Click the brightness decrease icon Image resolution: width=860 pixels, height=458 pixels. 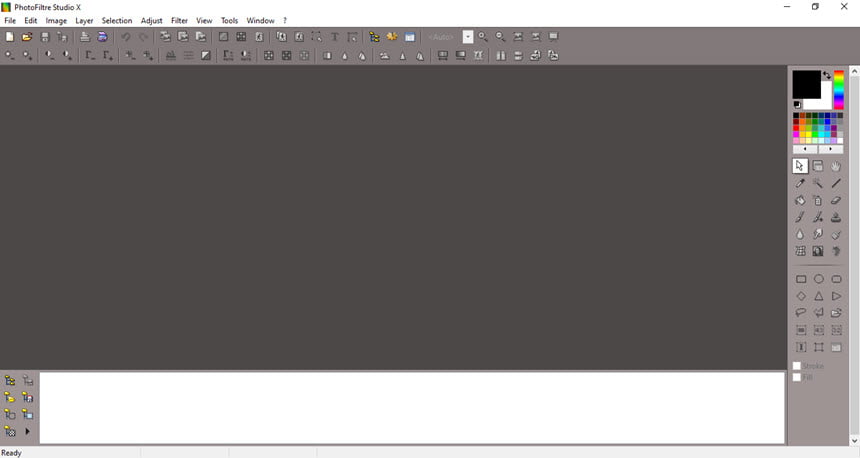pyautogui.click(x=9, y=55)
